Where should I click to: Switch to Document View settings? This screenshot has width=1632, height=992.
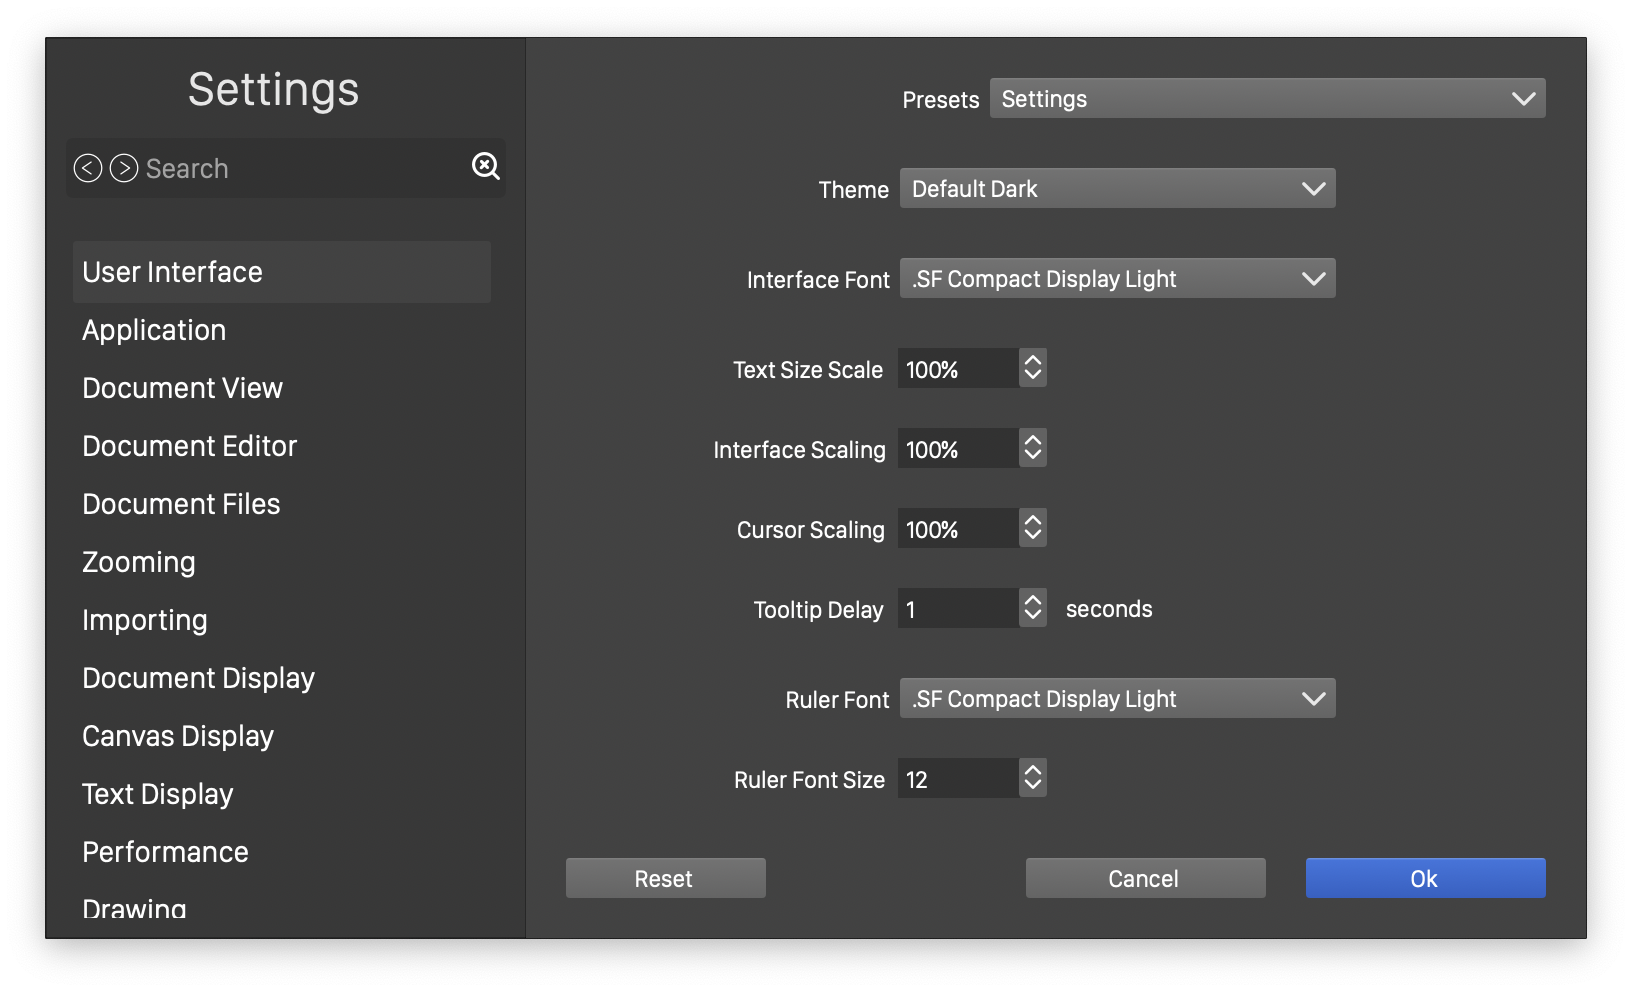[182, 388]
